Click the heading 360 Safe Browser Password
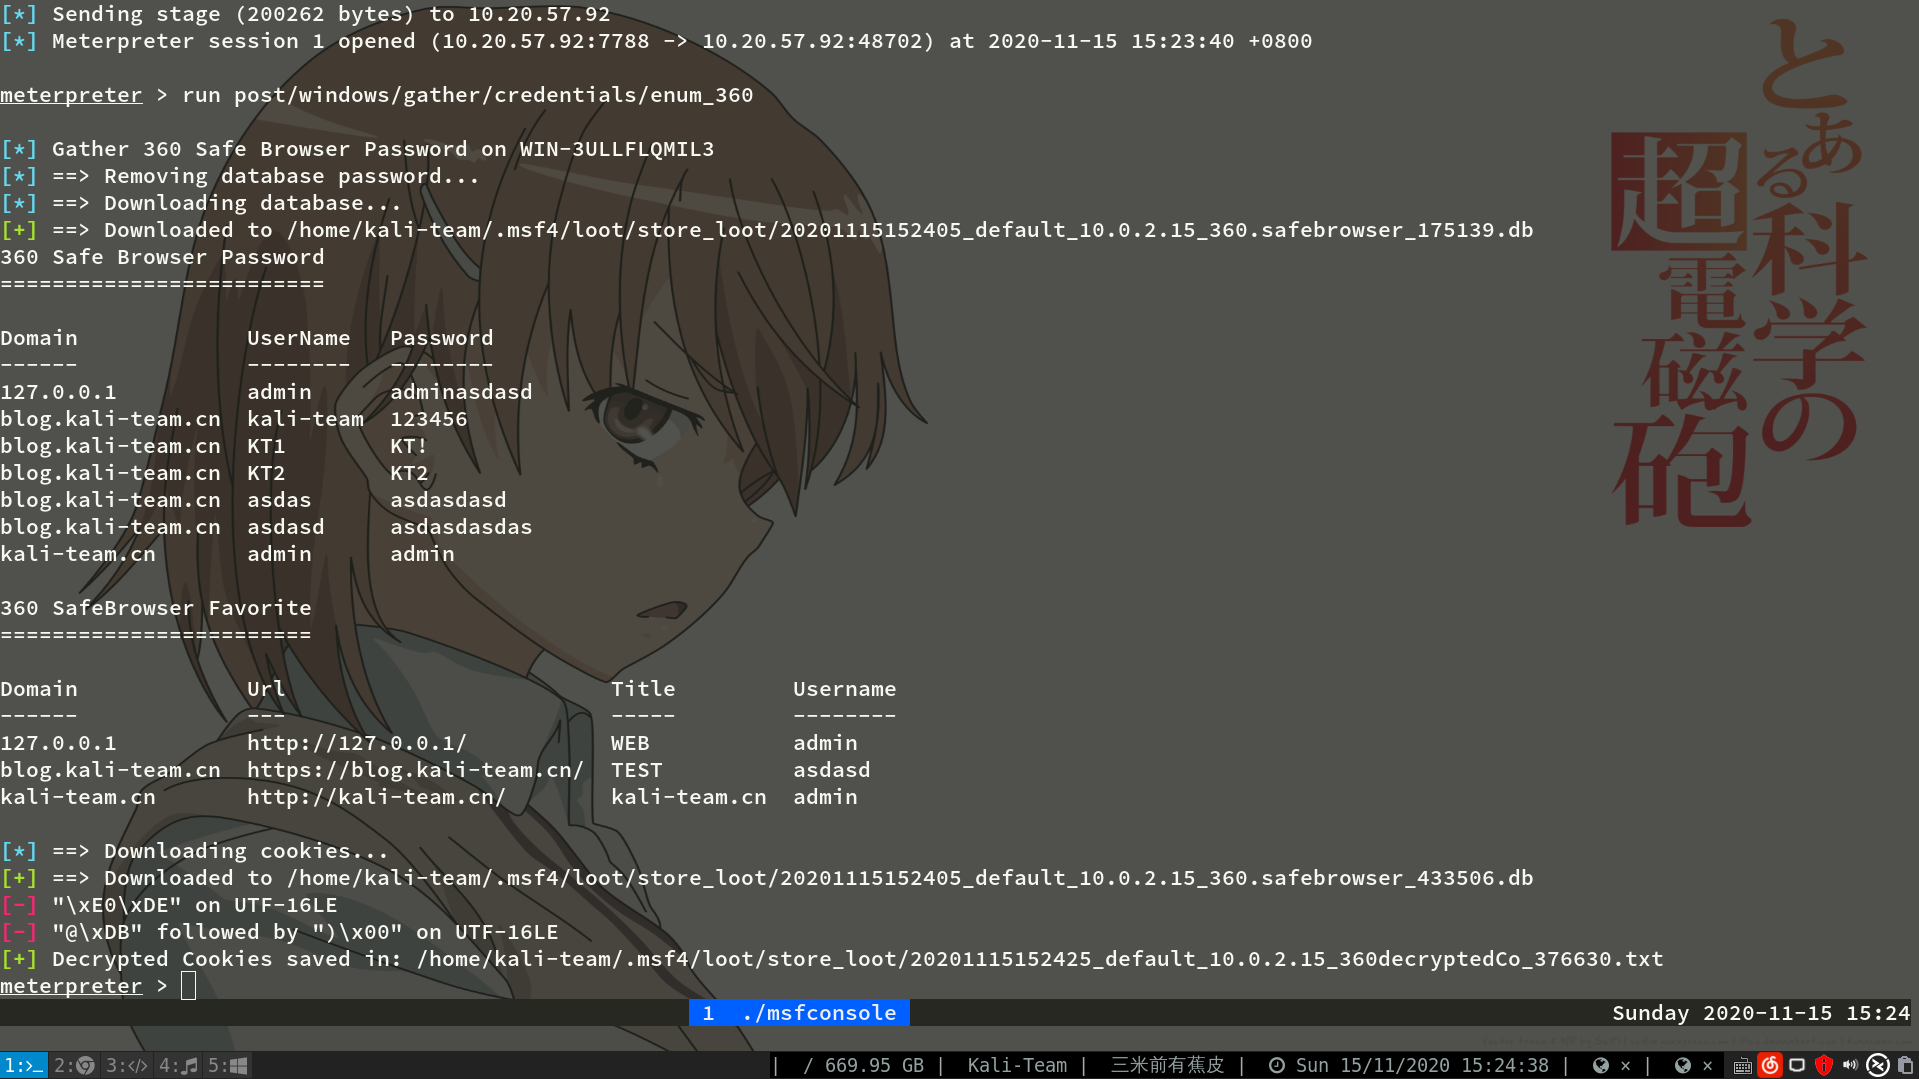Image resolution: width=1919 pixels, height=1079 pixels. tap(162, 257)
